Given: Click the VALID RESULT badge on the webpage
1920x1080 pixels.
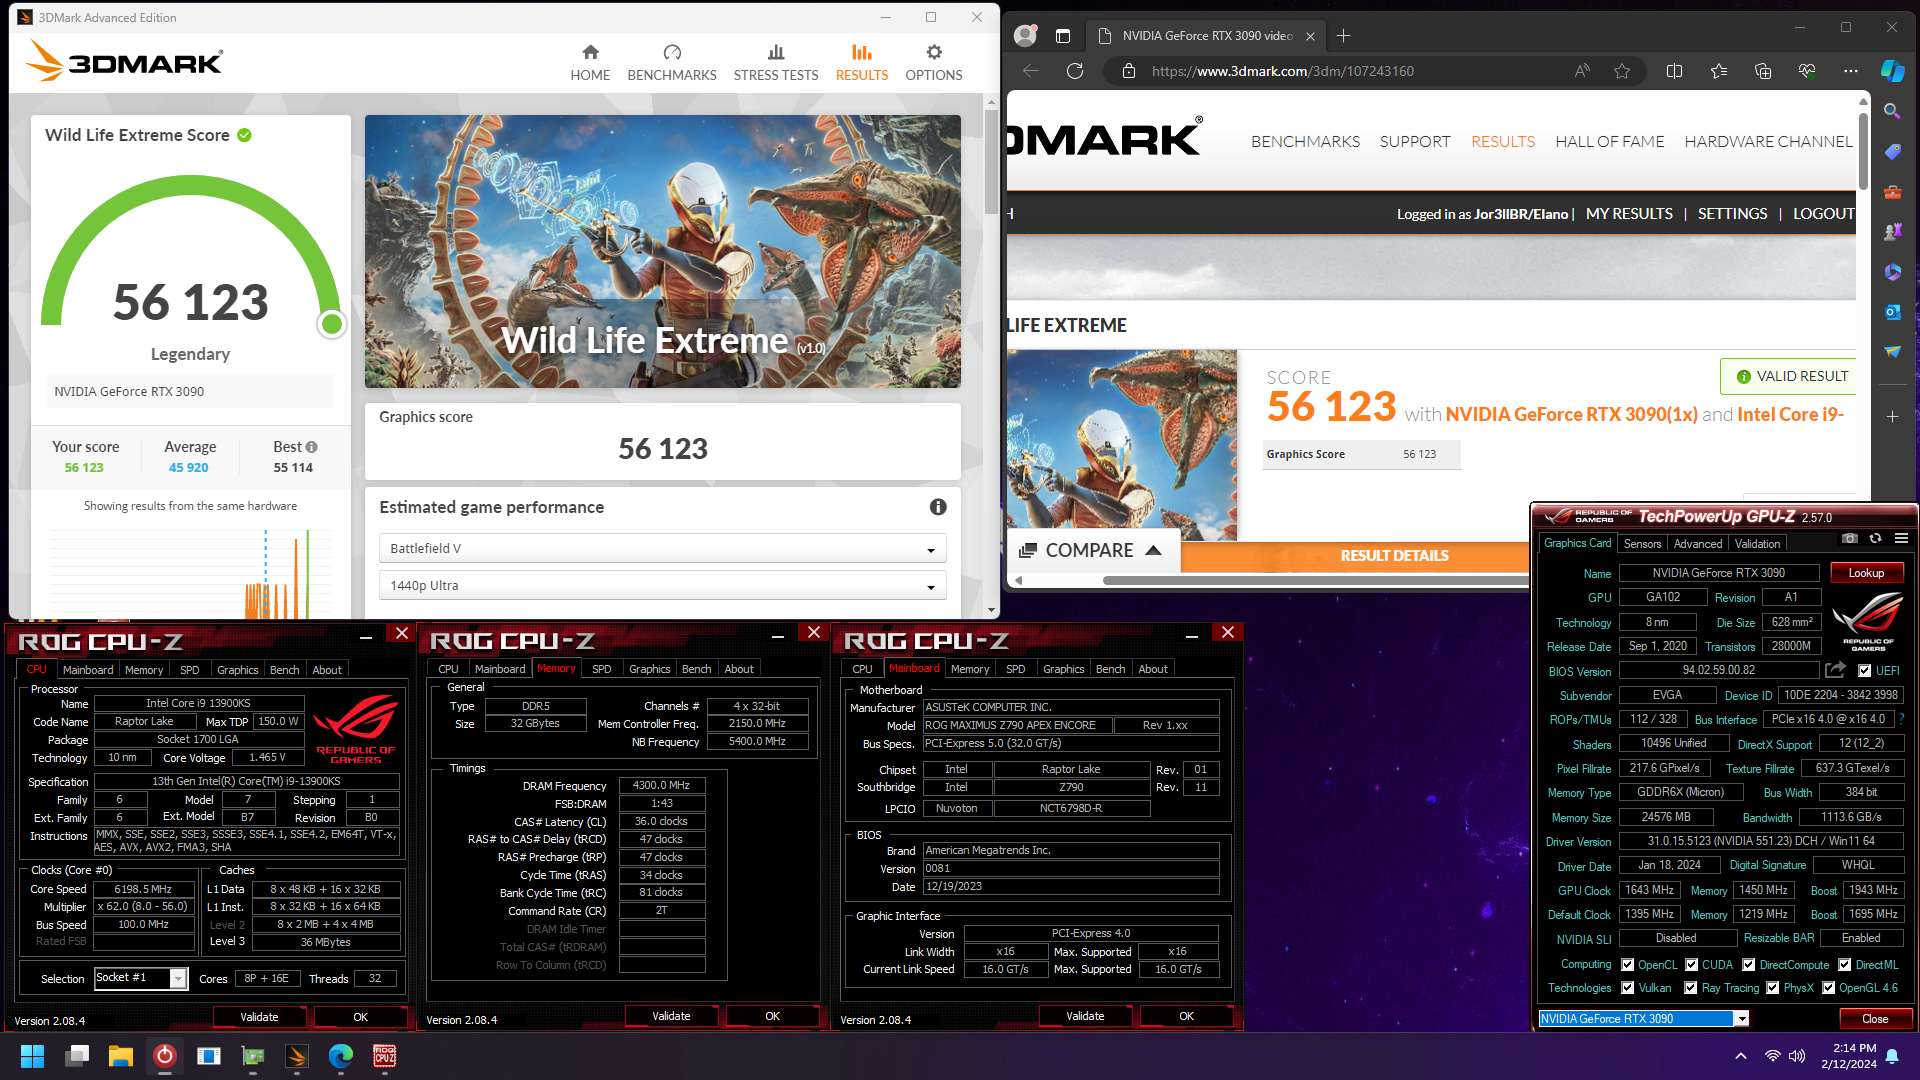Looking at the screenshot, I should [1790, 376].
